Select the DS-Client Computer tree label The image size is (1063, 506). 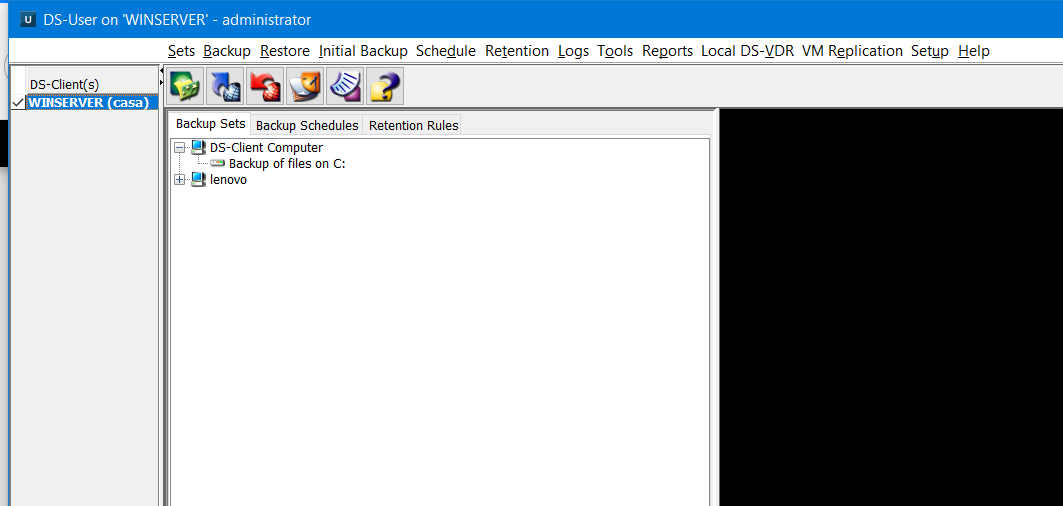click(266, 147)
